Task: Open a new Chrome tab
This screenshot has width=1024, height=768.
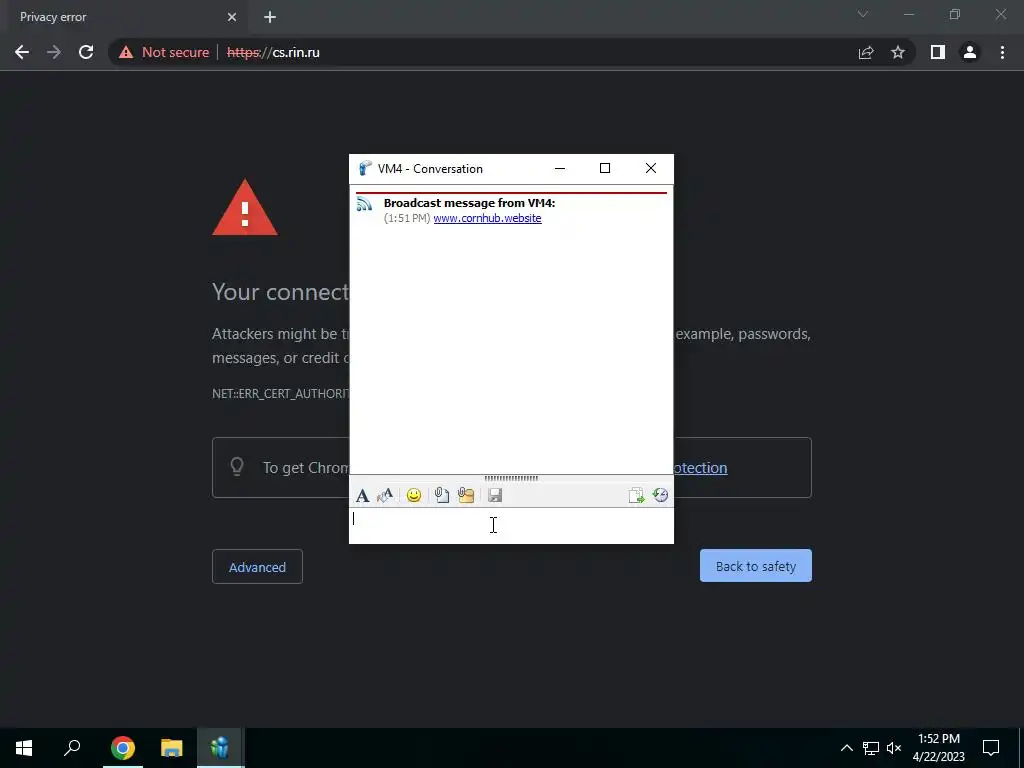Action: click(270, 17)
